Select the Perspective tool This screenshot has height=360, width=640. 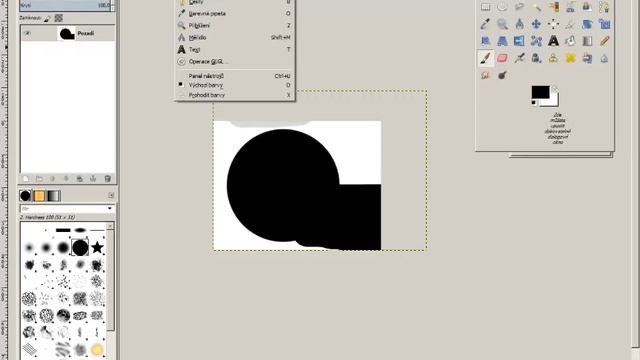pyautogui.click(x=502, y=41)
